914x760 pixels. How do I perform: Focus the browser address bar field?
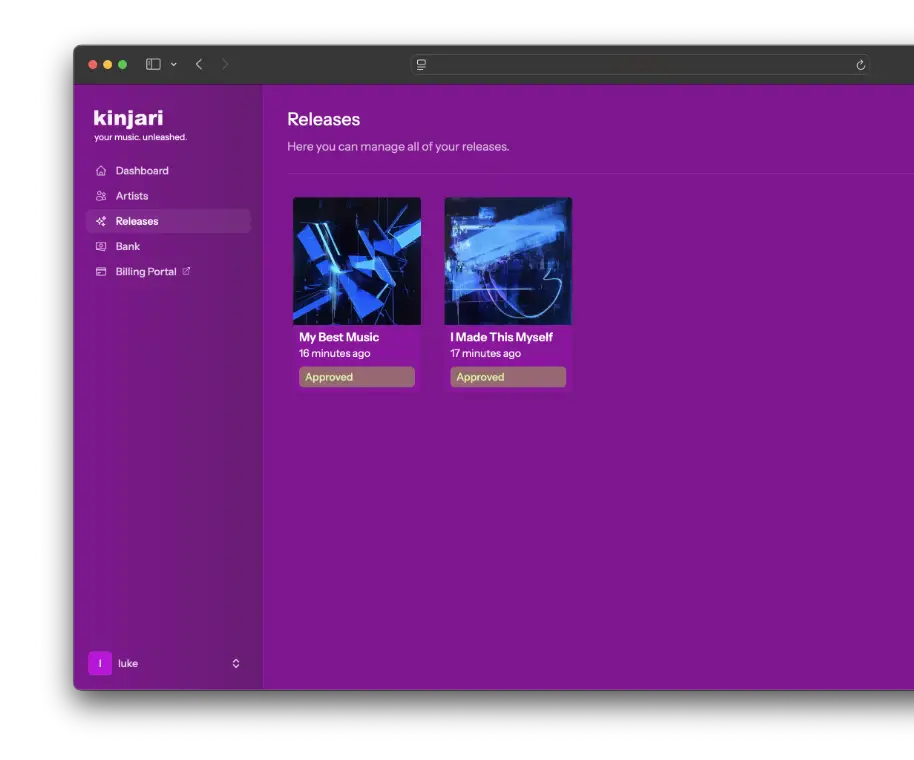640,65
